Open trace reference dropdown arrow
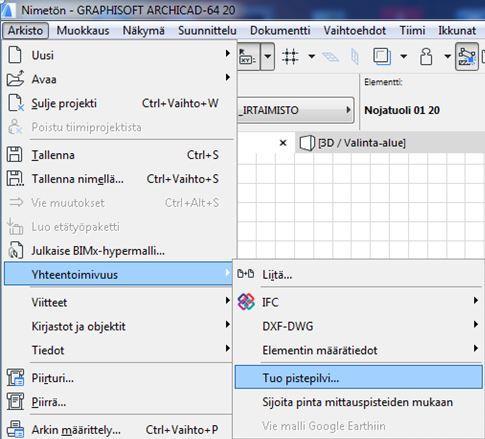This screenshot has width=485, height=439. click(x=404, y=56)
